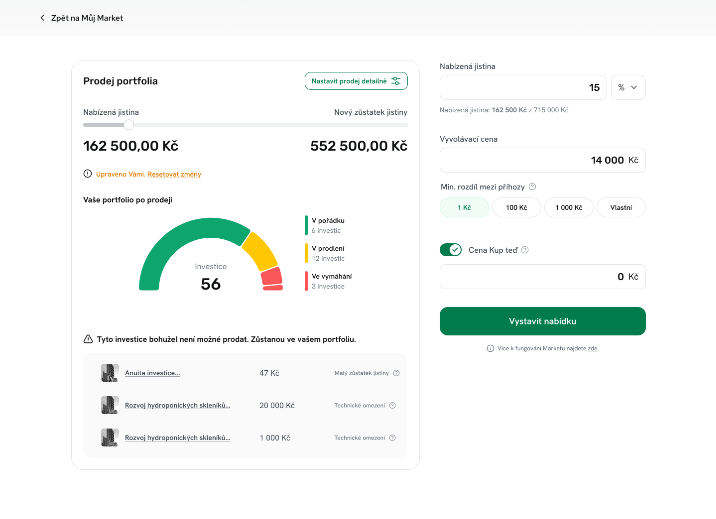Image resolution: width=716 pixels, height=519 pixels.
Task: Click Technické omezení help icon in 20 000 Kč row
Action: 392,405
